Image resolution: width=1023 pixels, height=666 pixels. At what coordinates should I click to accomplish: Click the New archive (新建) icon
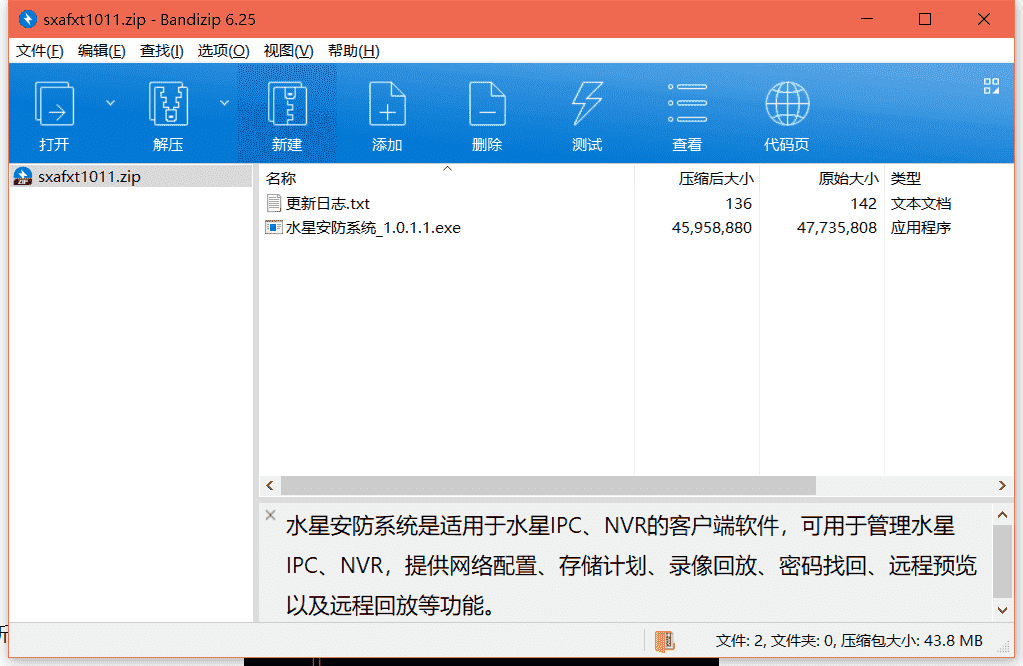click(287, 104)
